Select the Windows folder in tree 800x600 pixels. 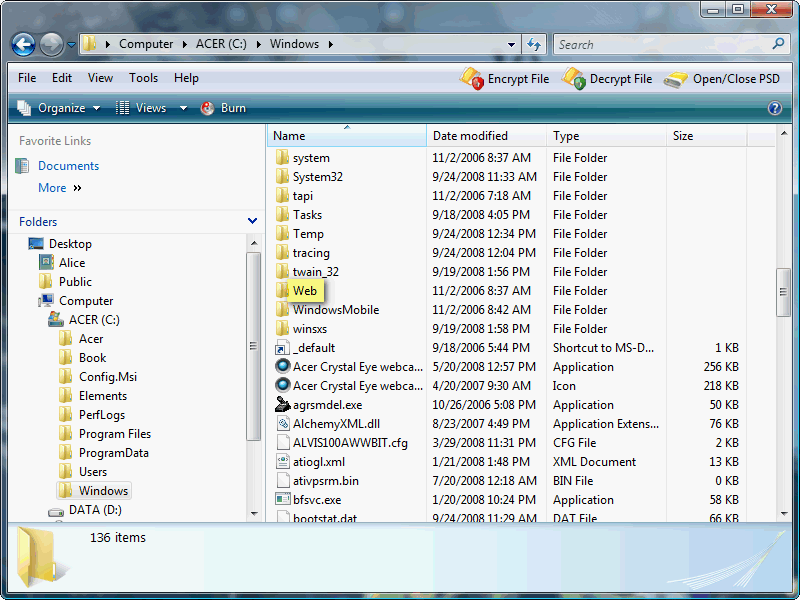click(x=103, y=491)
